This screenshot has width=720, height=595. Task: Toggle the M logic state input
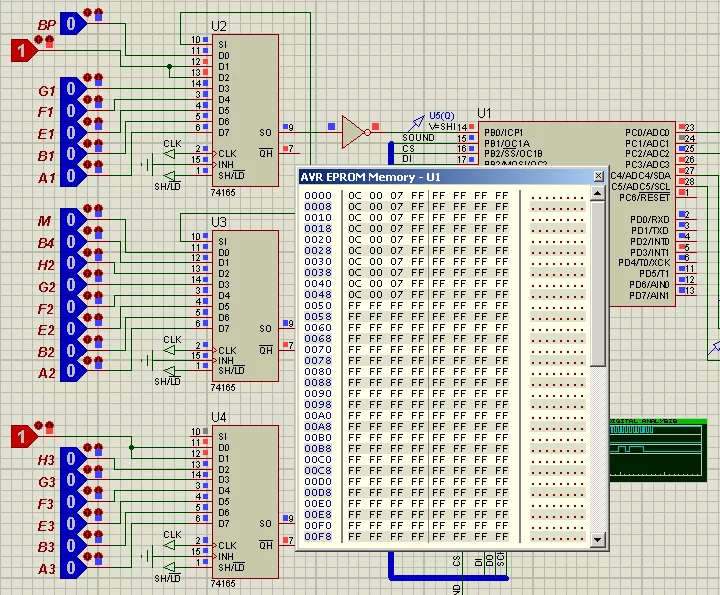click(x=71, y=220)
